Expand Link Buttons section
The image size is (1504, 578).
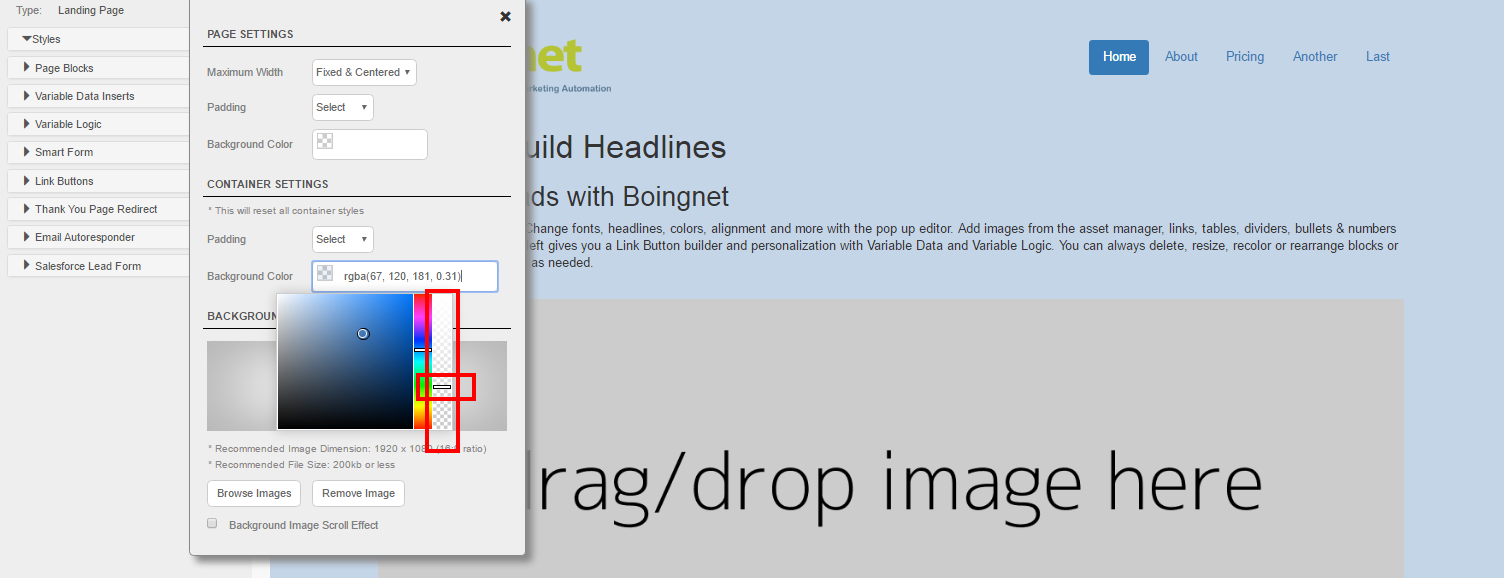point(98,181)
